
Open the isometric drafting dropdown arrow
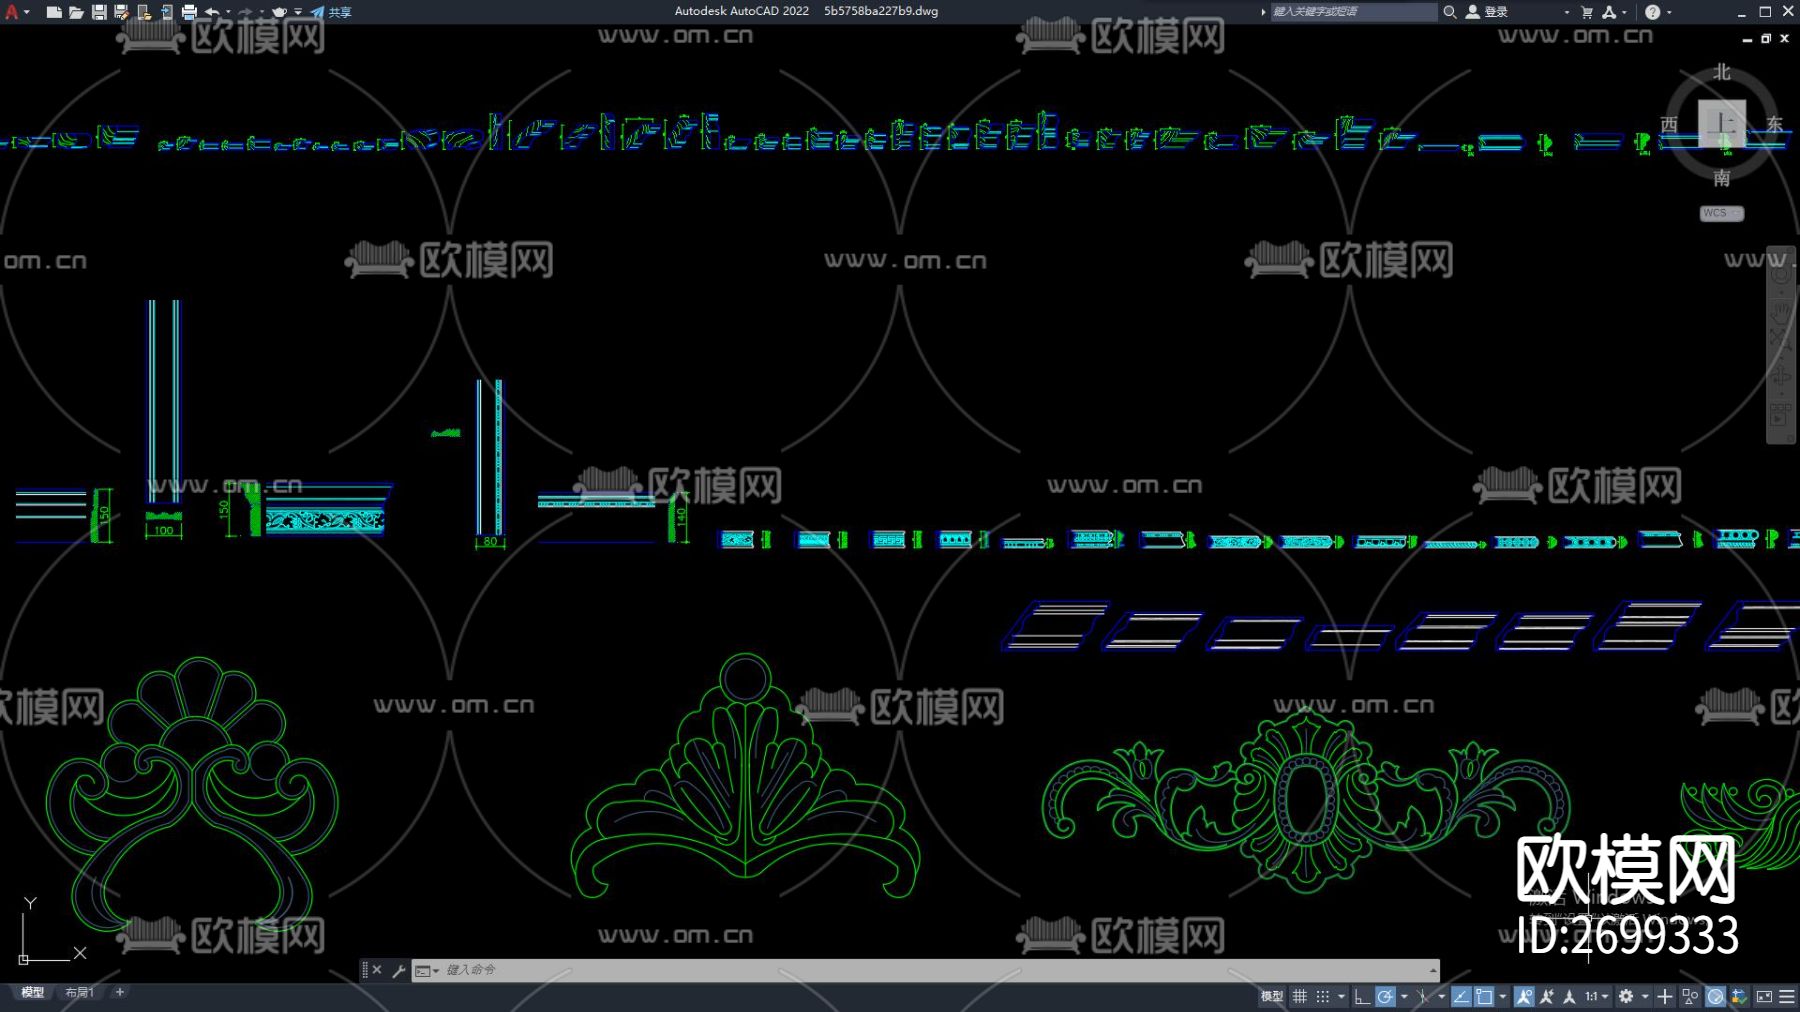point(1441,996)
